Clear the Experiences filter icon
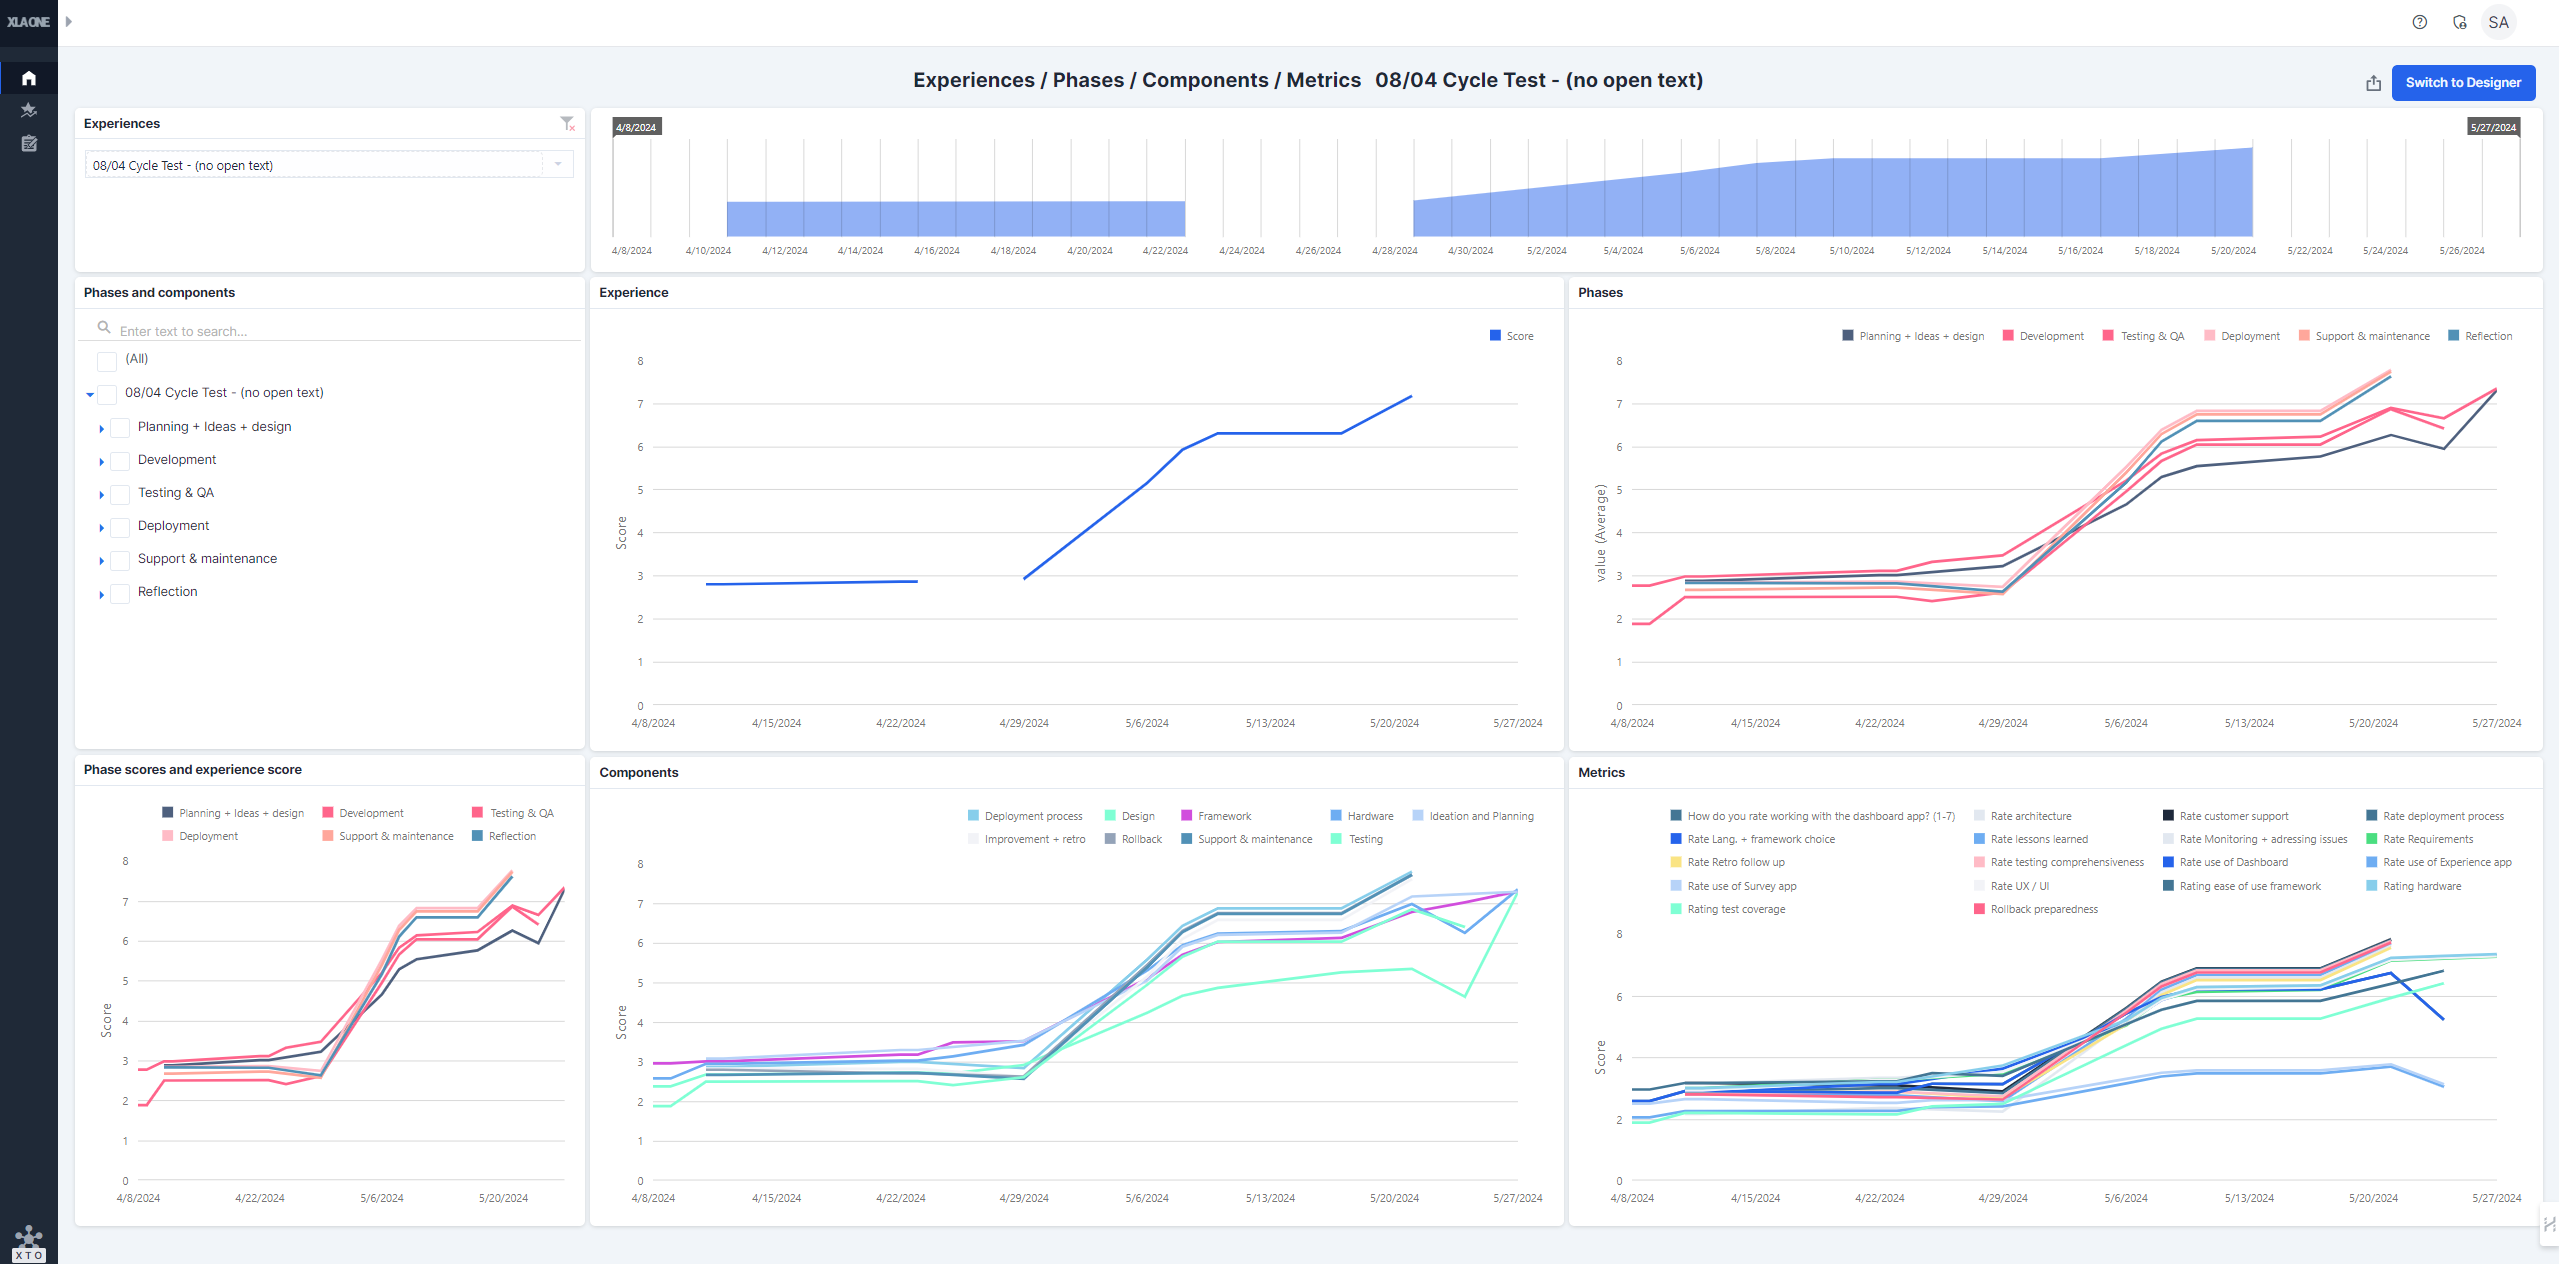Screen dimensions: 2559x1264 567,123
